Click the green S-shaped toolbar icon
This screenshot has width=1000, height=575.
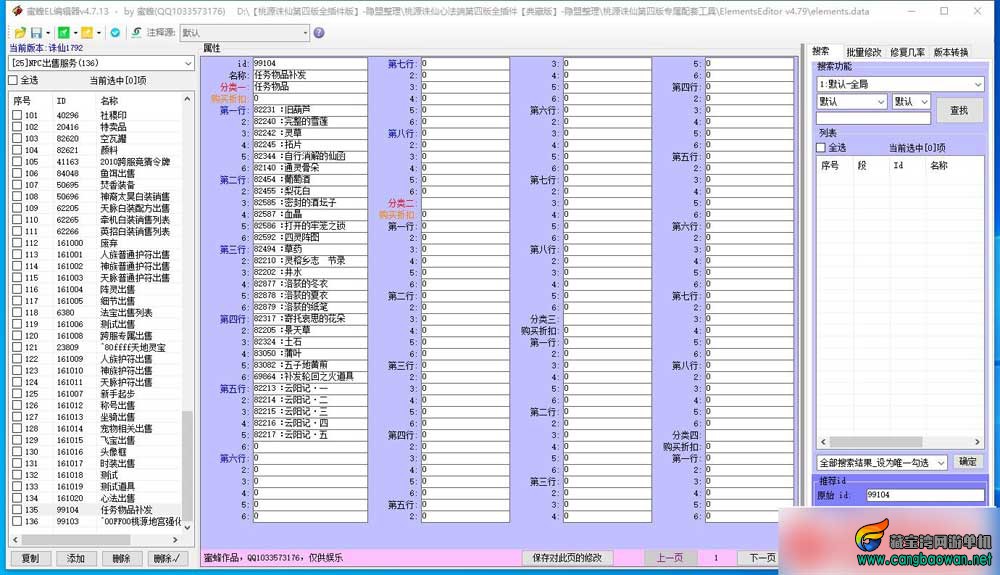point(136,33)
